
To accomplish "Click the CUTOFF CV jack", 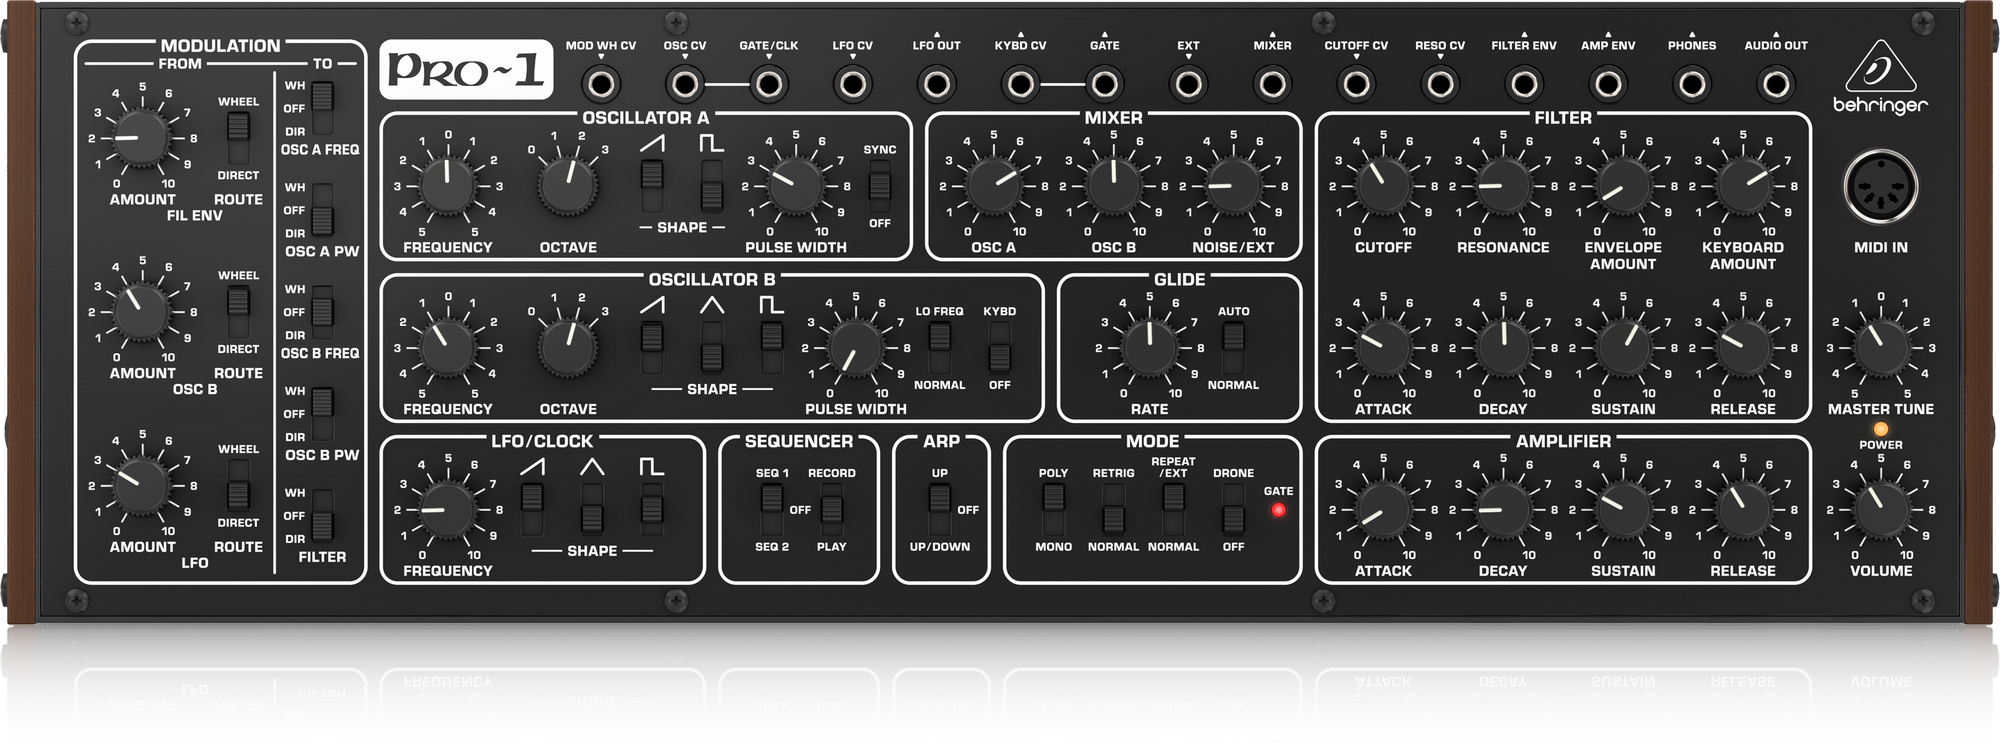I will [1356, 84].
